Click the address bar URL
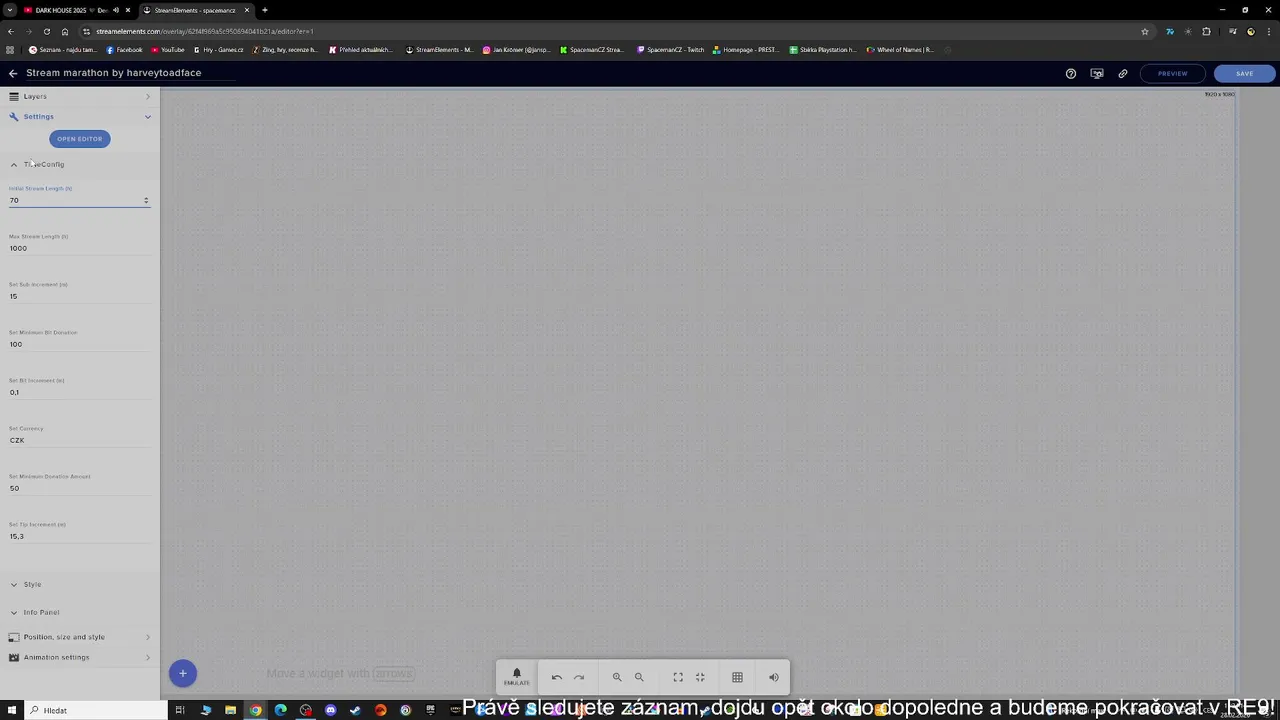This screenshot has width=1280, height=720. pos(204,31)
